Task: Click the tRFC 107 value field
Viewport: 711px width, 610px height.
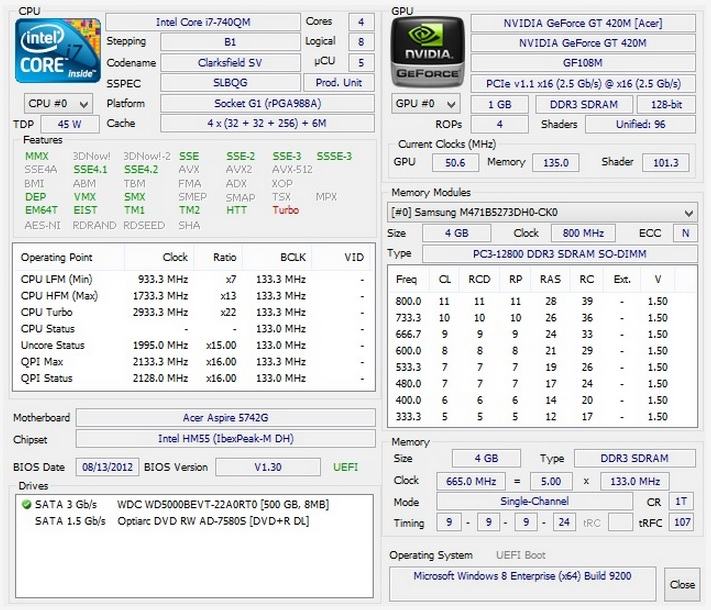Action: (682, 522)
